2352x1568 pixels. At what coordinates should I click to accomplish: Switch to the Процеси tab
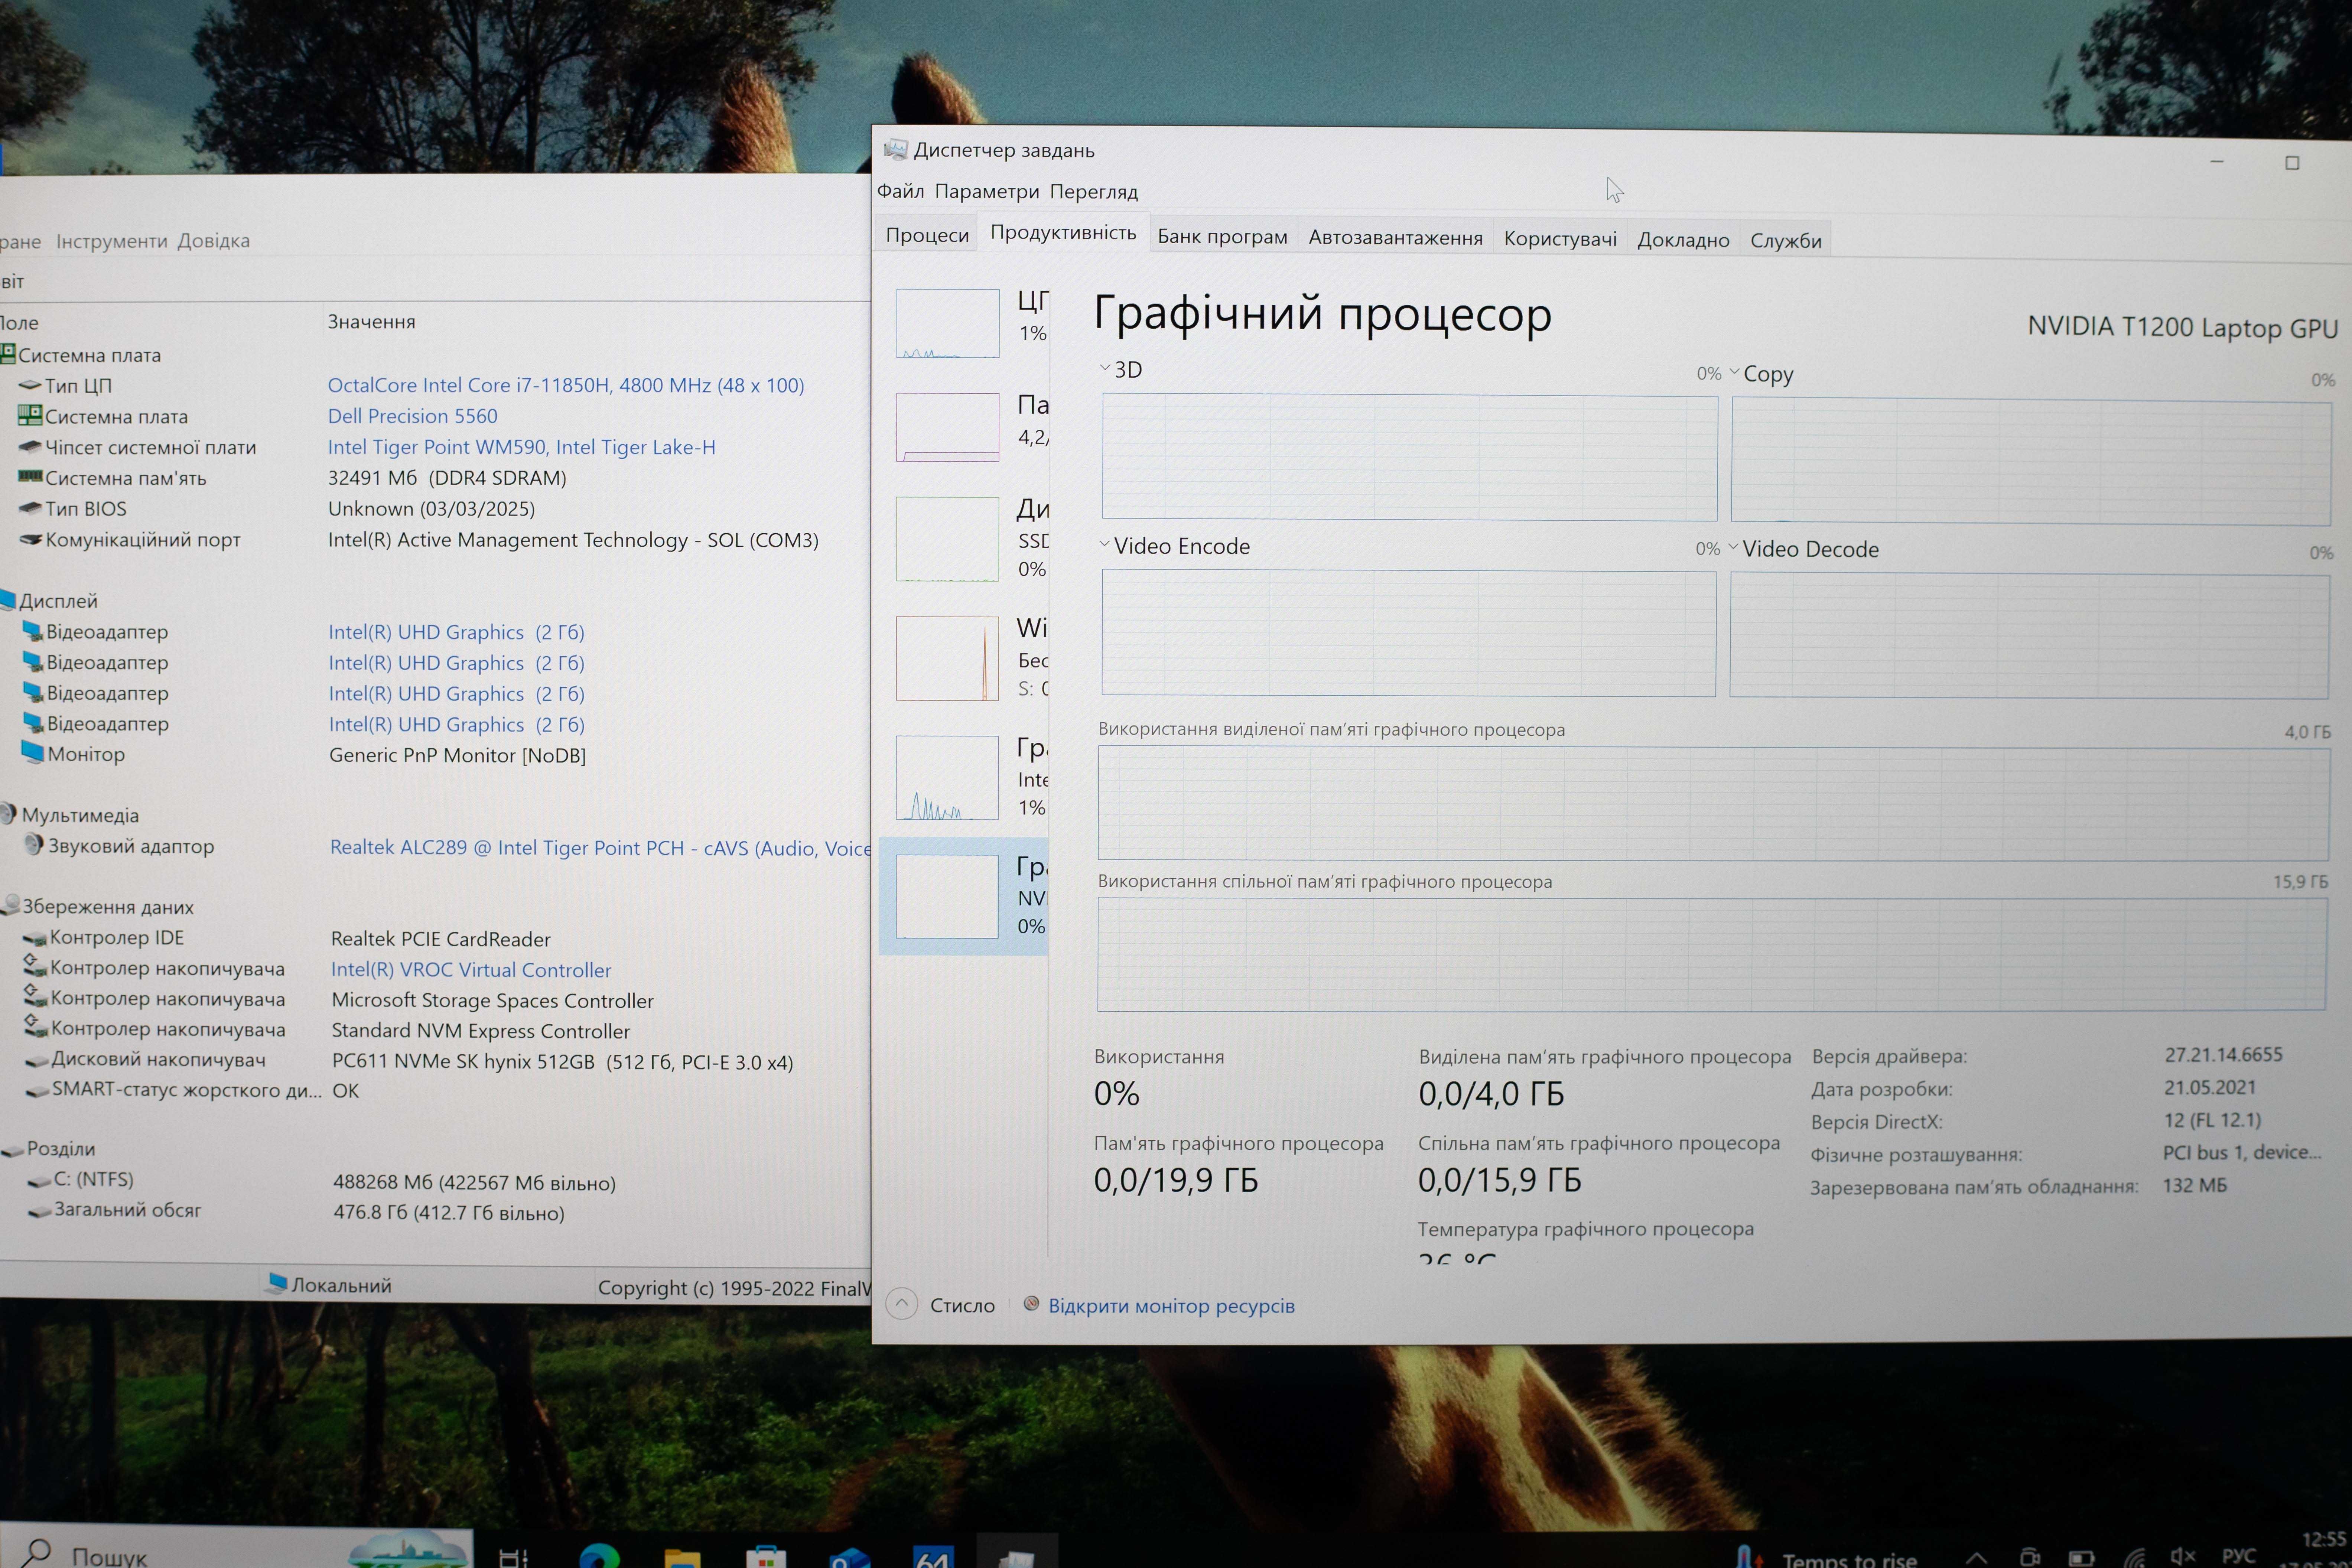tap(927, 235)
